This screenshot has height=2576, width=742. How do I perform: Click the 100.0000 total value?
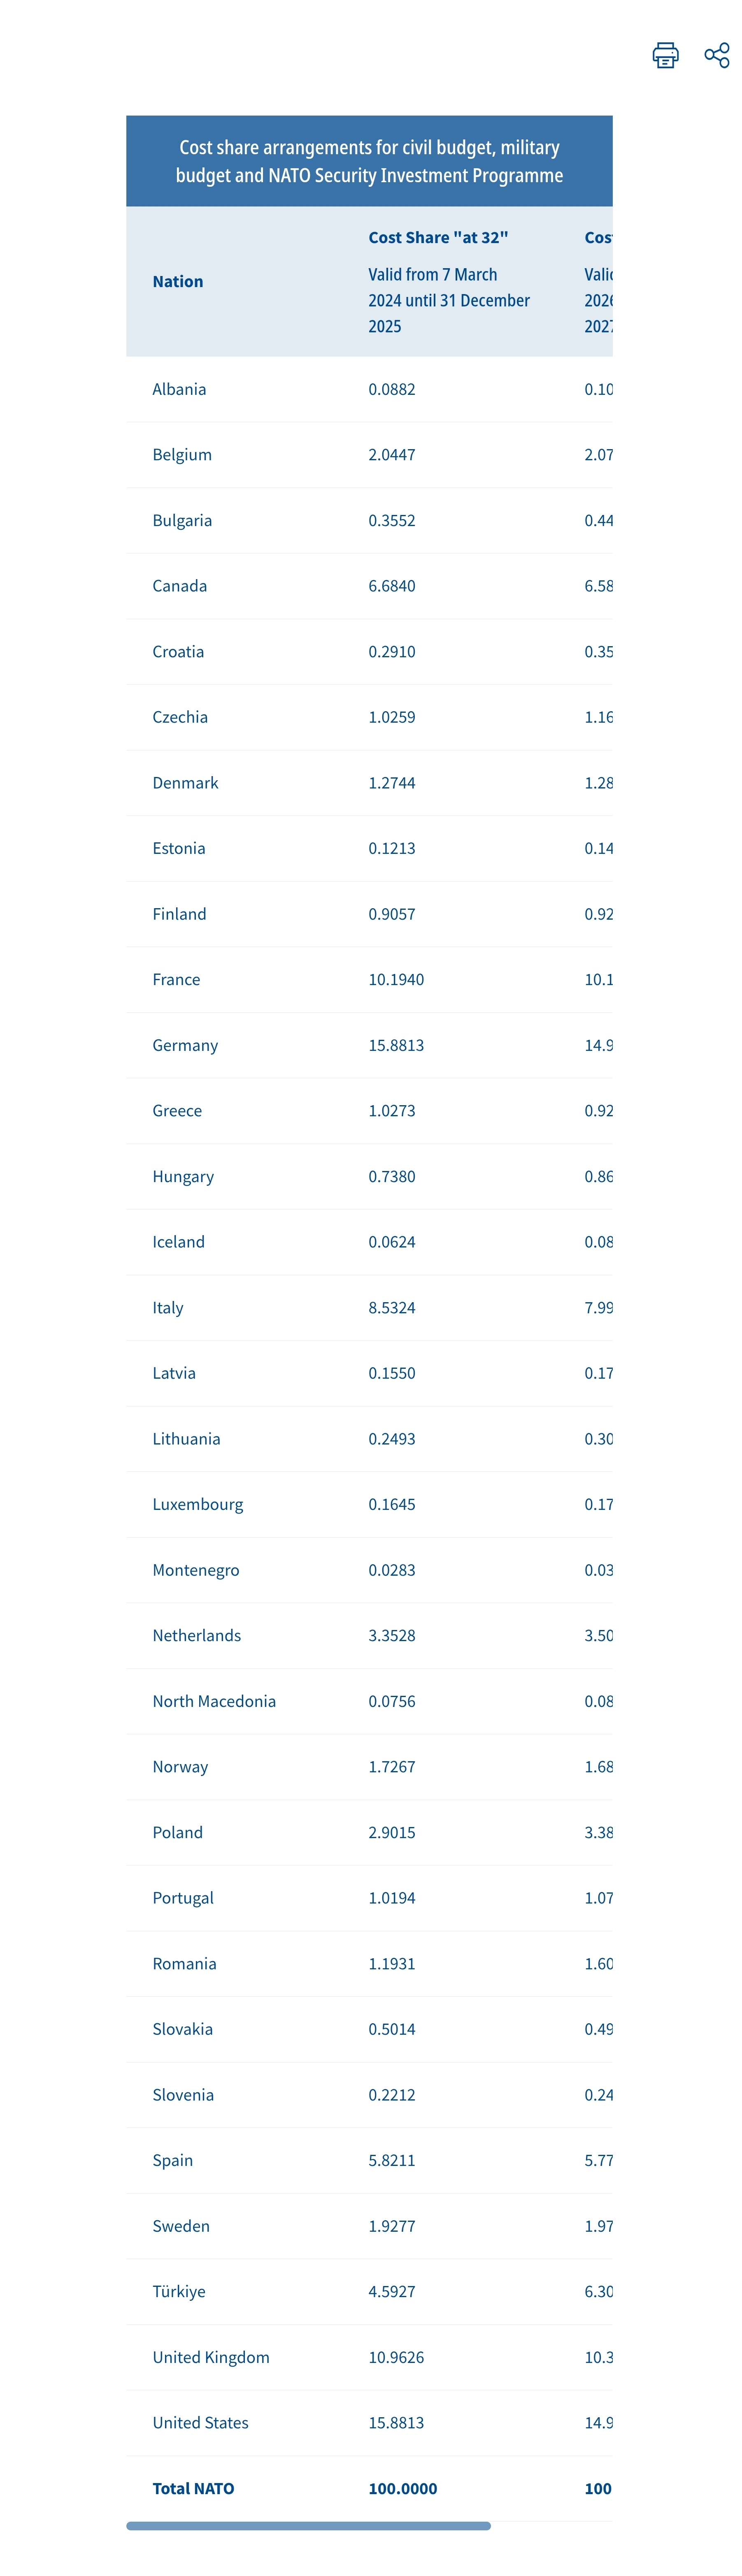(402, 2488)
